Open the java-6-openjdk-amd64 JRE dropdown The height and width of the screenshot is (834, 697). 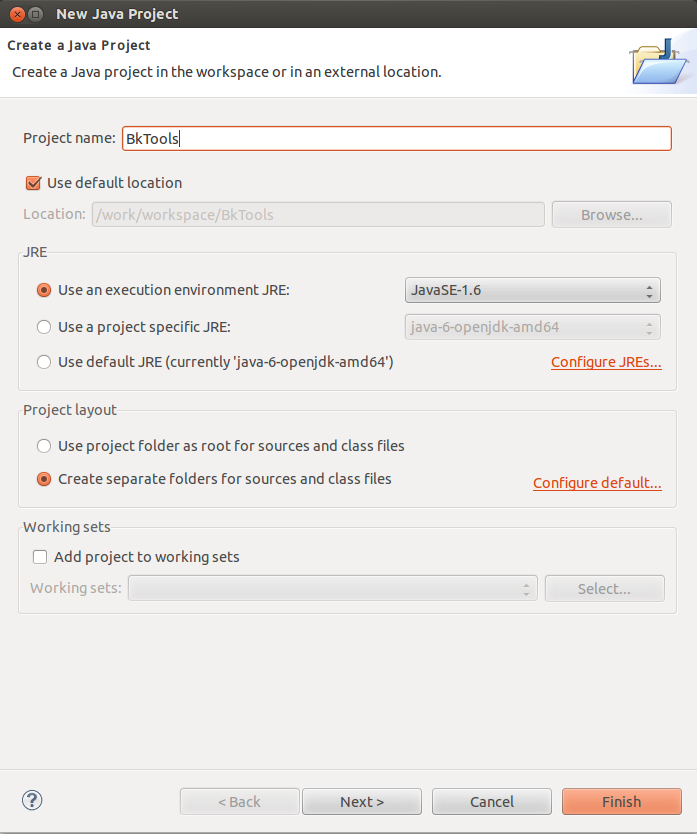coord(532,327)
